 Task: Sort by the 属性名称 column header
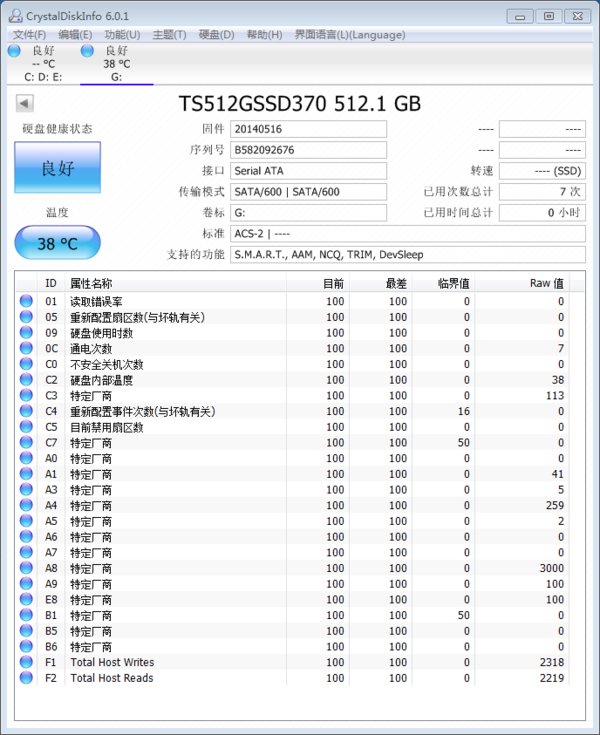click(x=175, y=283)
